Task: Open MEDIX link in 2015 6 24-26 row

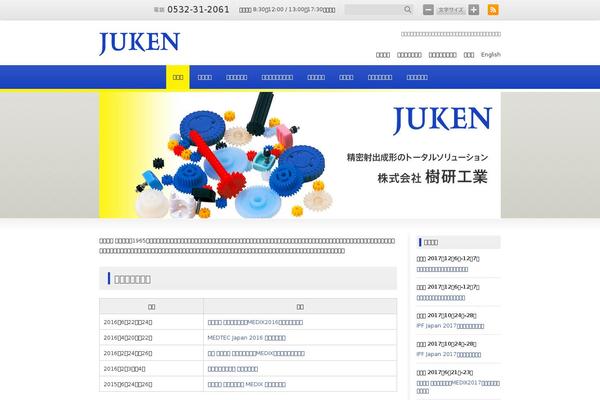Action: point(246,384)
